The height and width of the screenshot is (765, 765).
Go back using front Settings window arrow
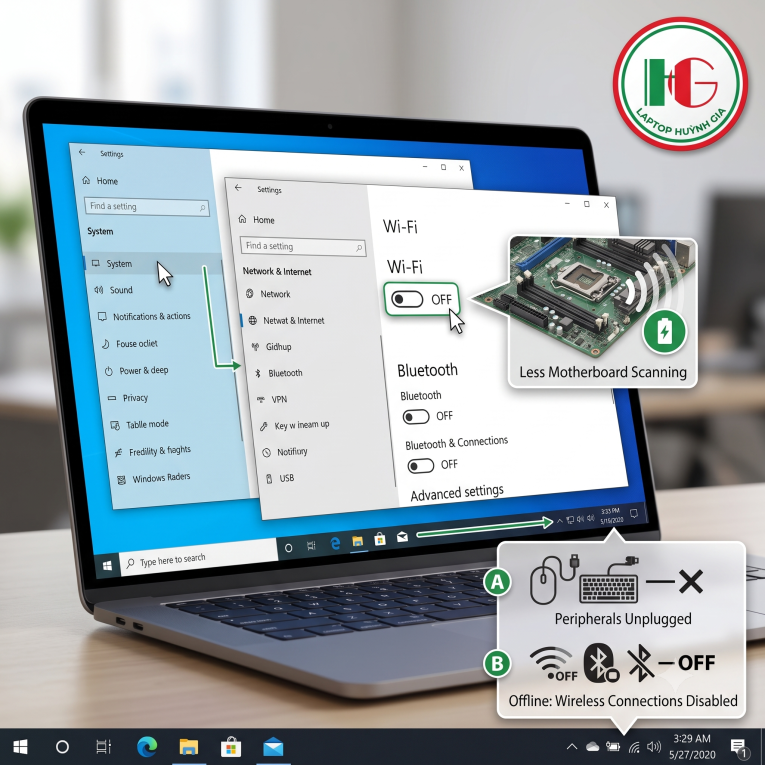pyautogui.click(x=238, y=187)
